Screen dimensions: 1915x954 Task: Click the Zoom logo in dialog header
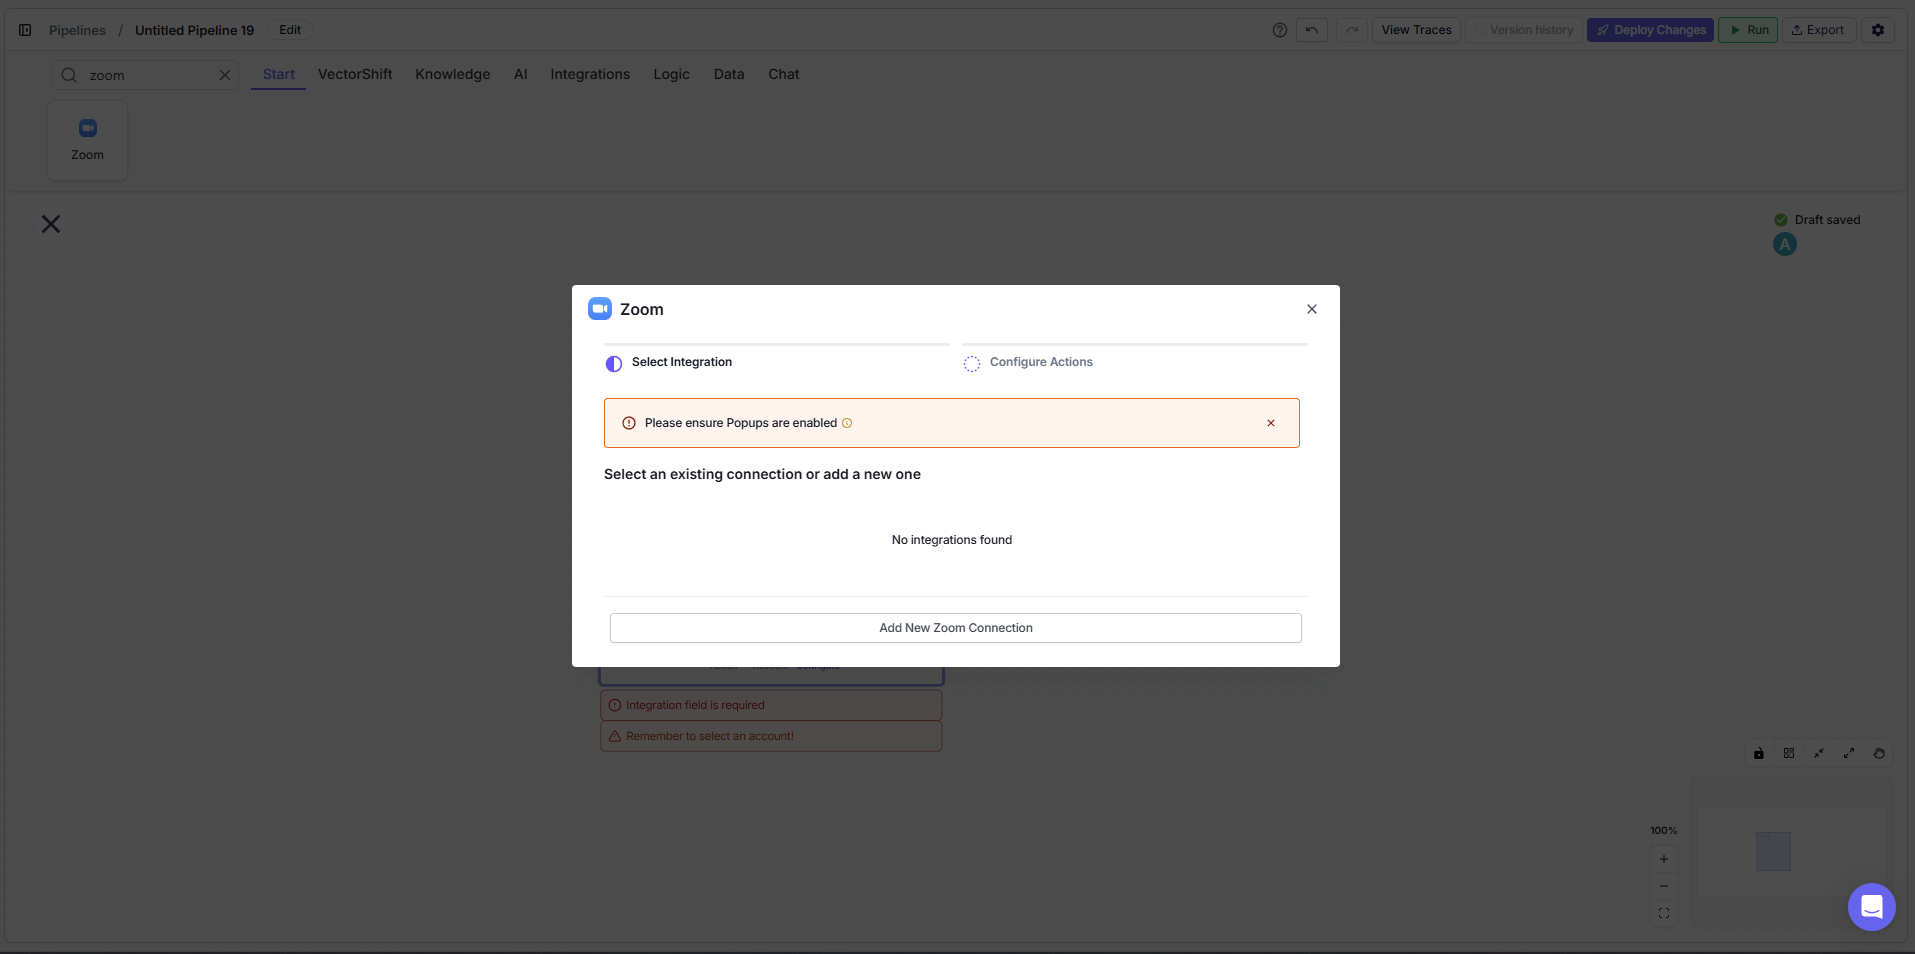coord(600,309)
